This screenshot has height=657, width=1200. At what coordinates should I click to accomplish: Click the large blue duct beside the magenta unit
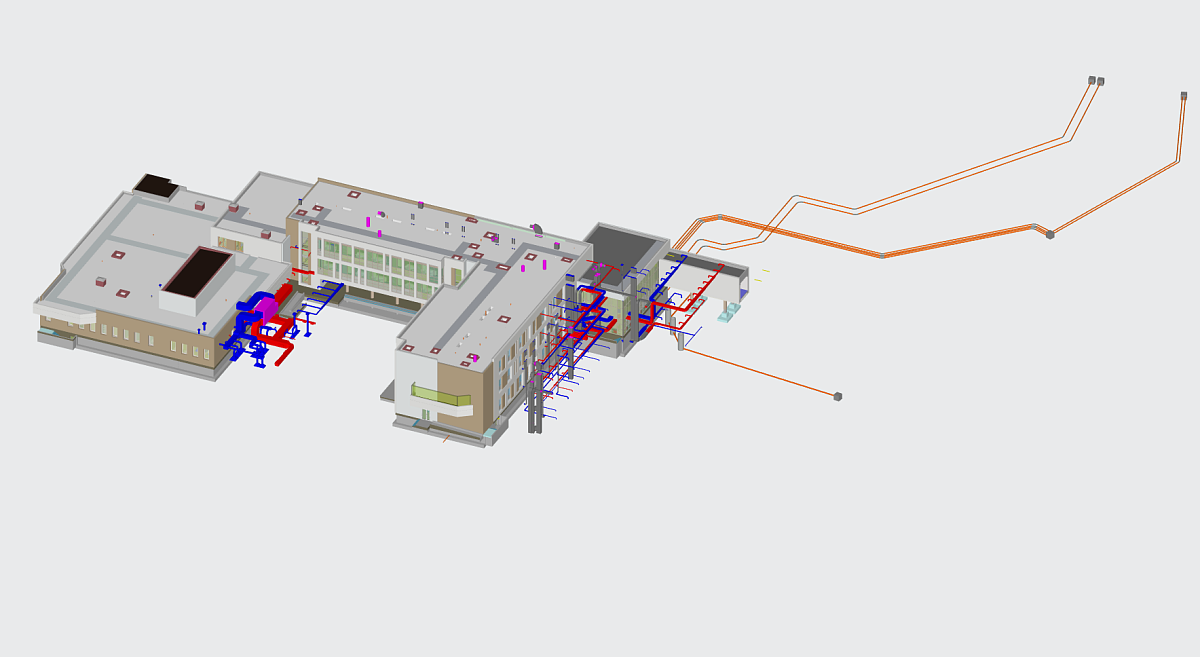coord(246,308)
